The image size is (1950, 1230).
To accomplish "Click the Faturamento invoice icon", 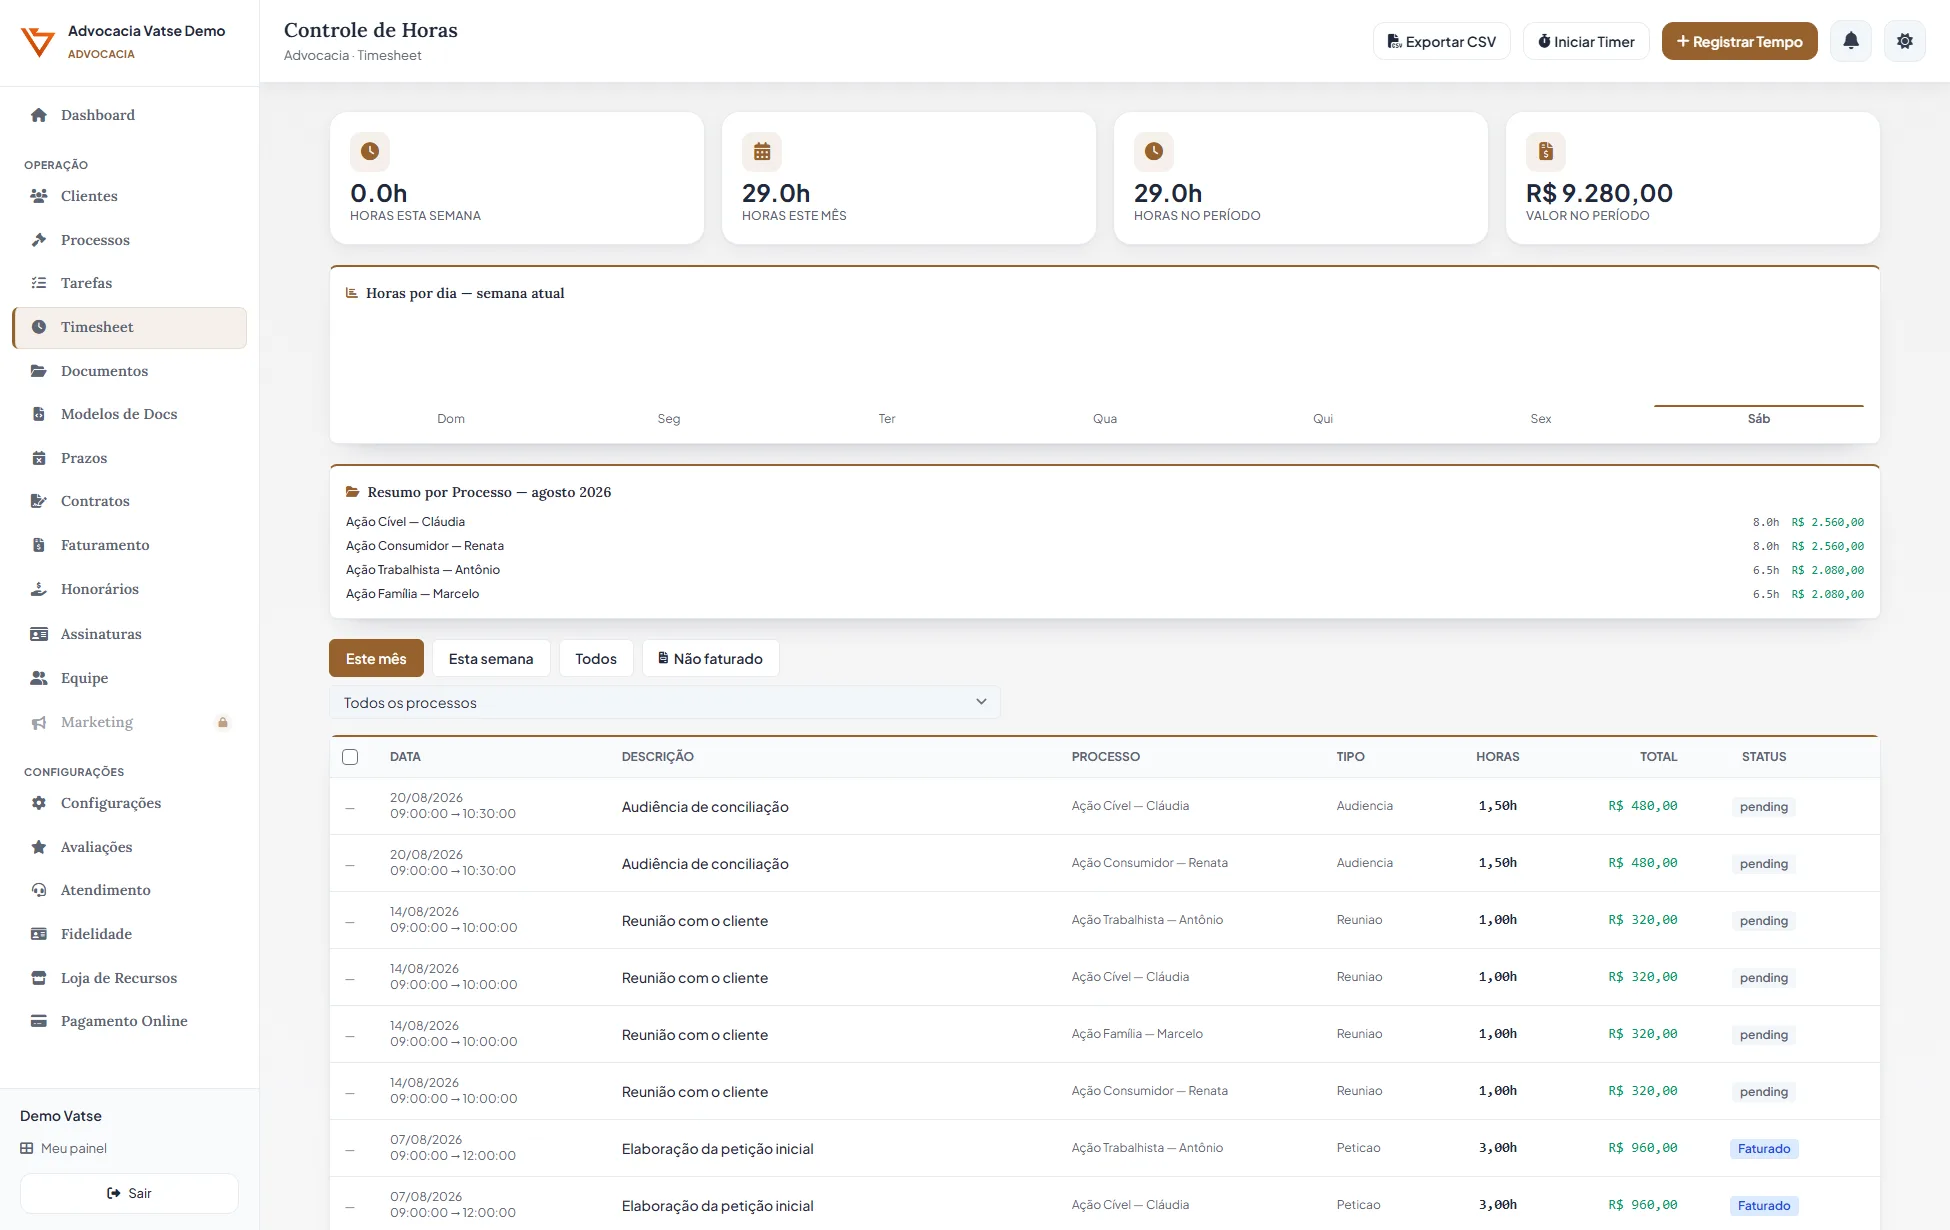I will (39, 545).
